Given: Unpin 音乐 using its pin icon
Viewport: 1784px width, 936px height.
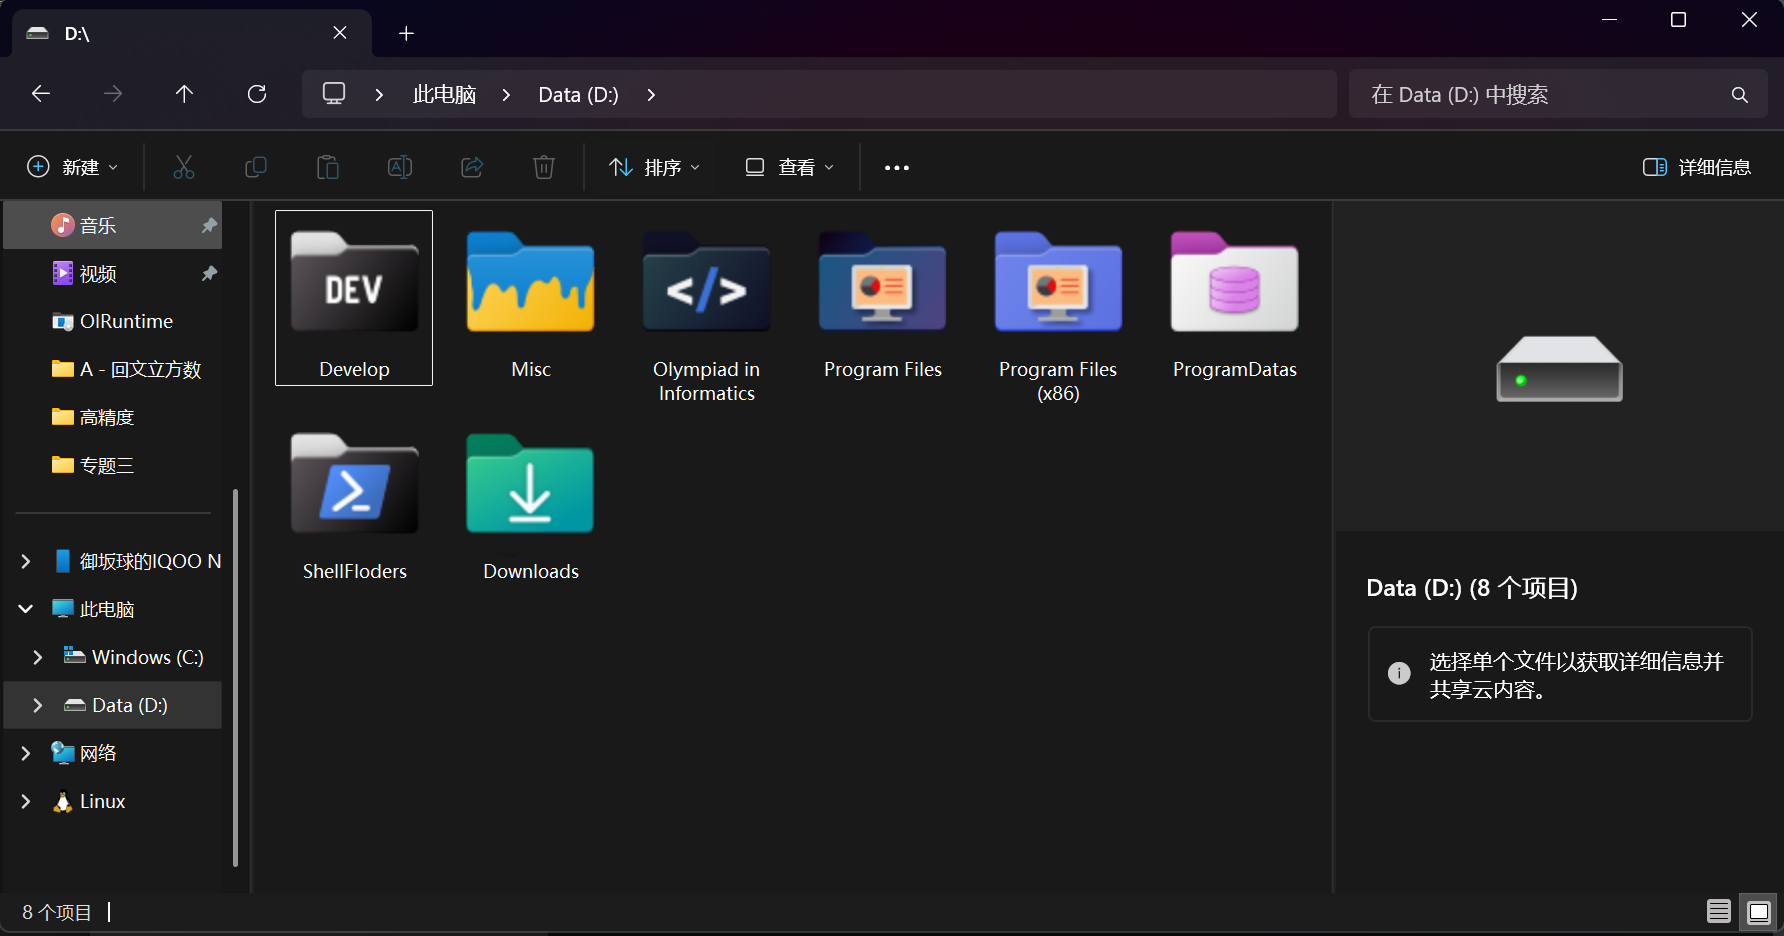Looking at the screenshot, I should pyautogui.click(x=209, y=225).
